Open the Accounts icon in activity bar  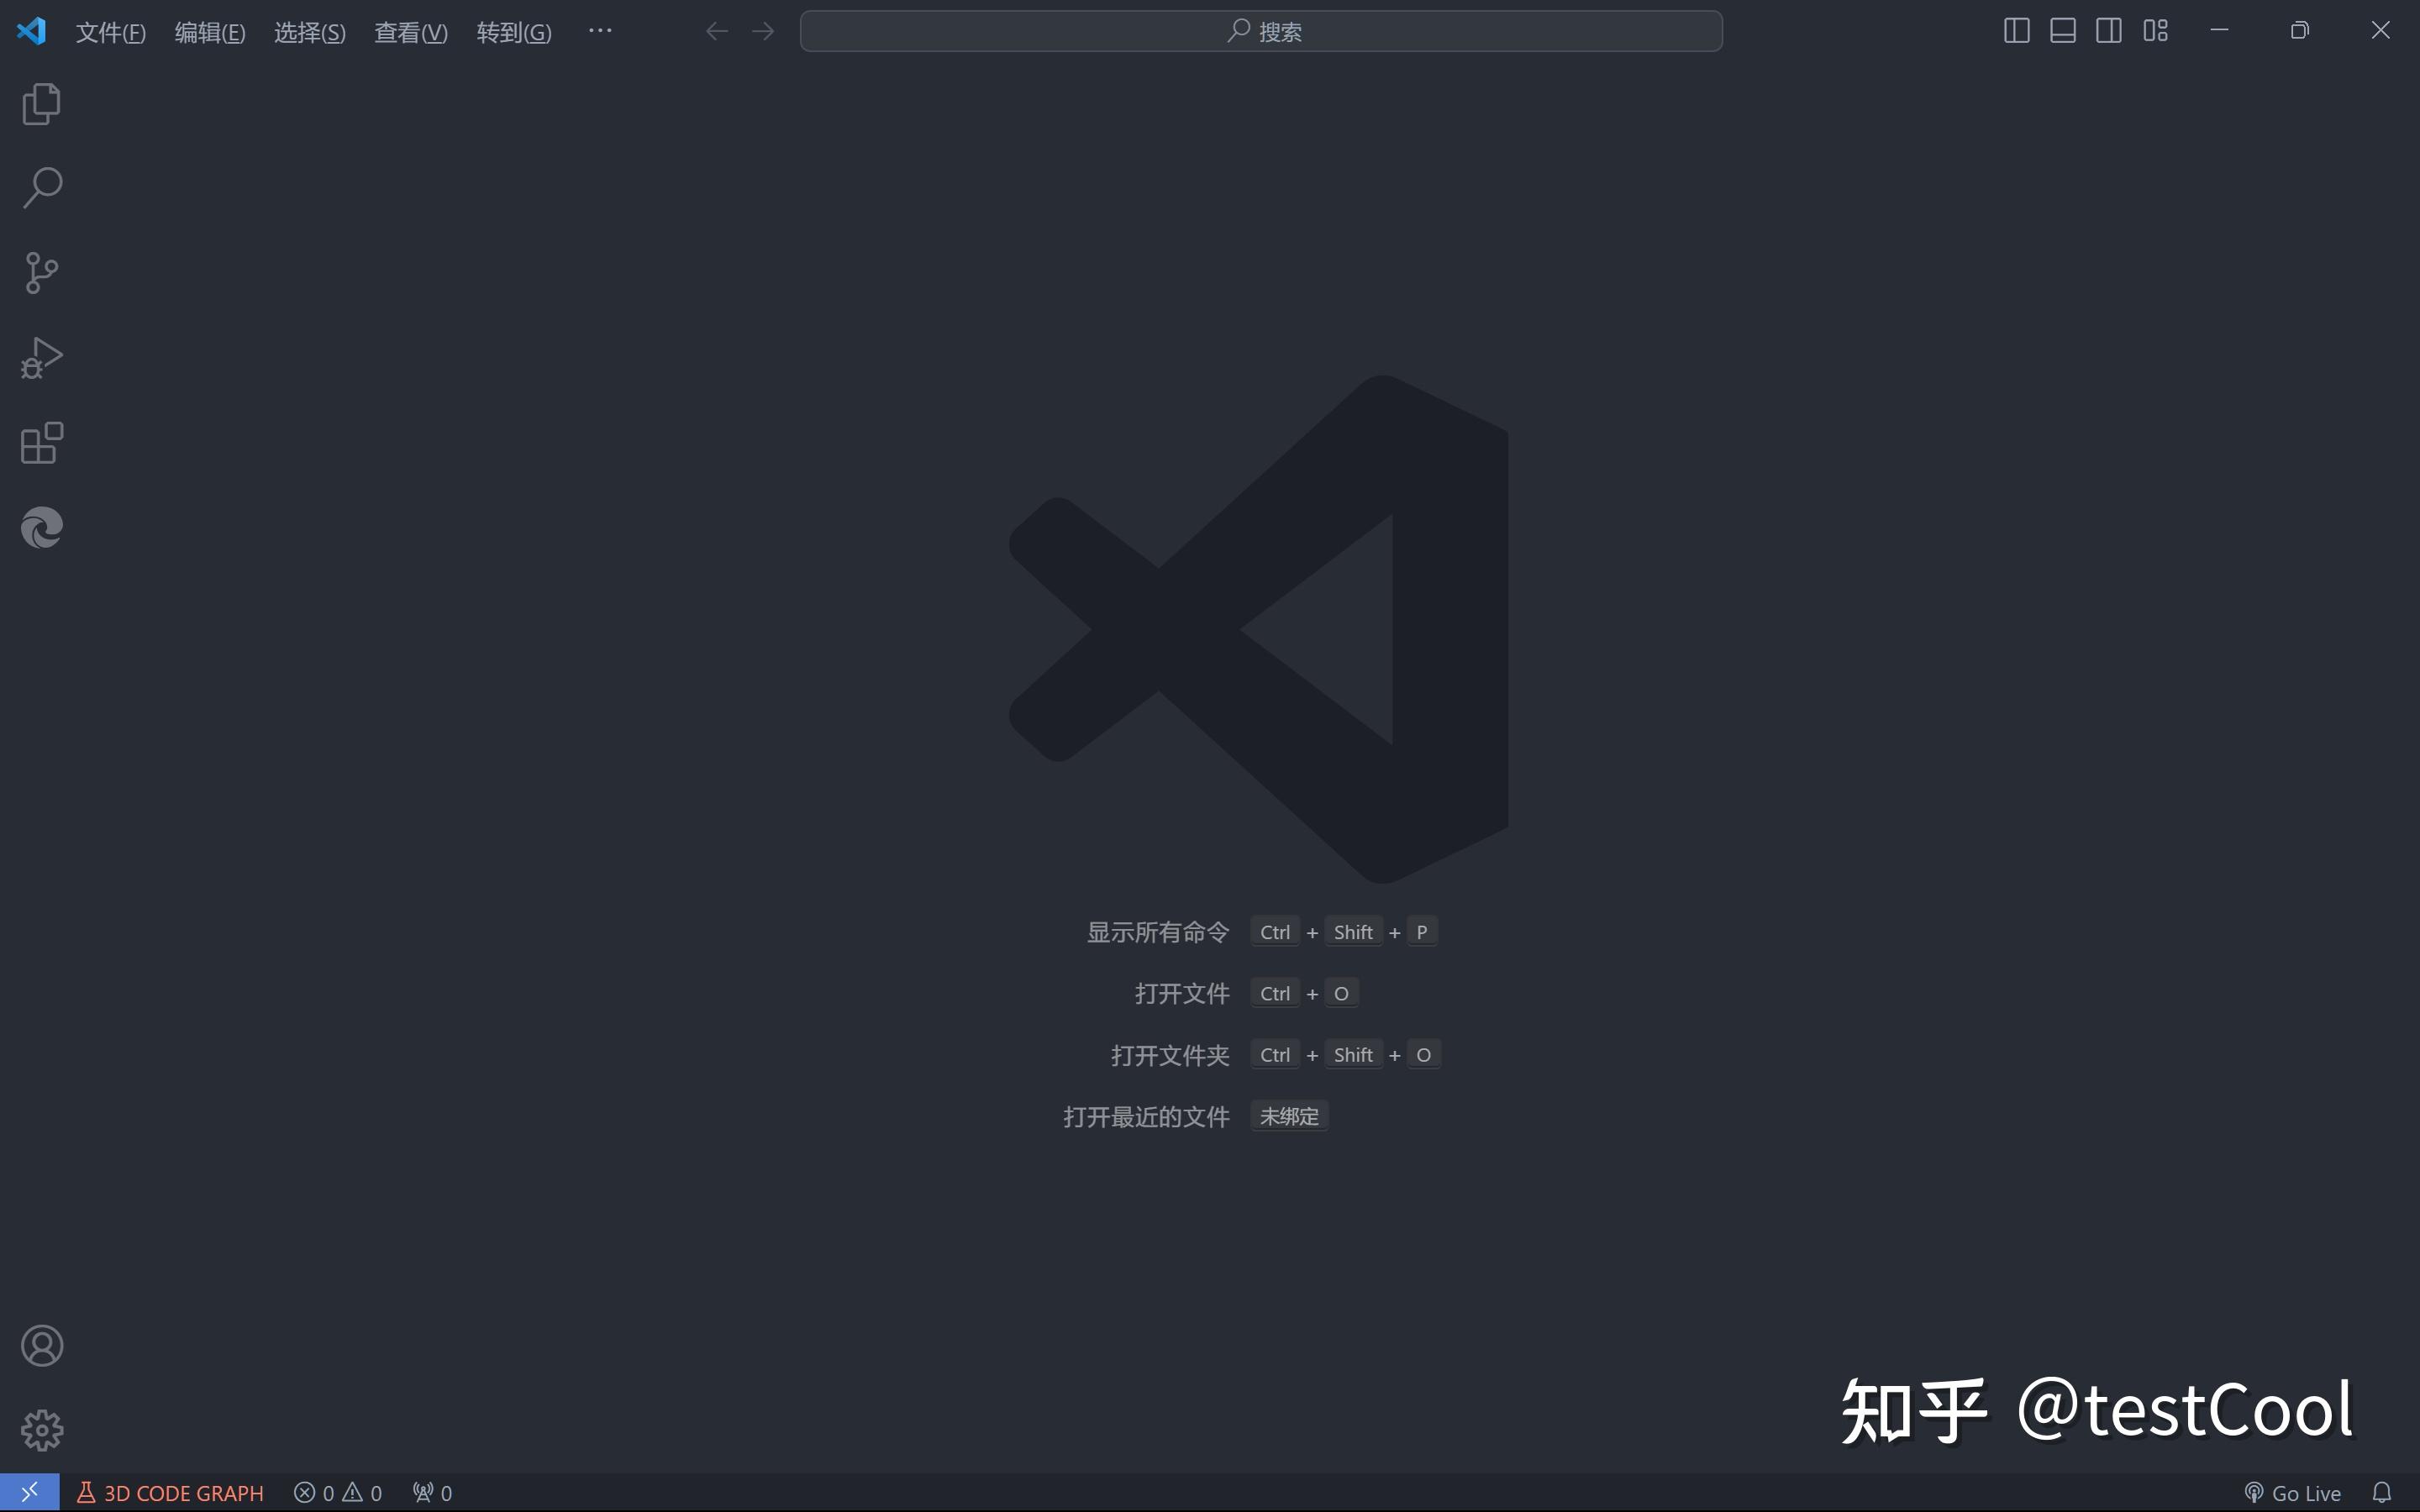tap(41, 1345)
